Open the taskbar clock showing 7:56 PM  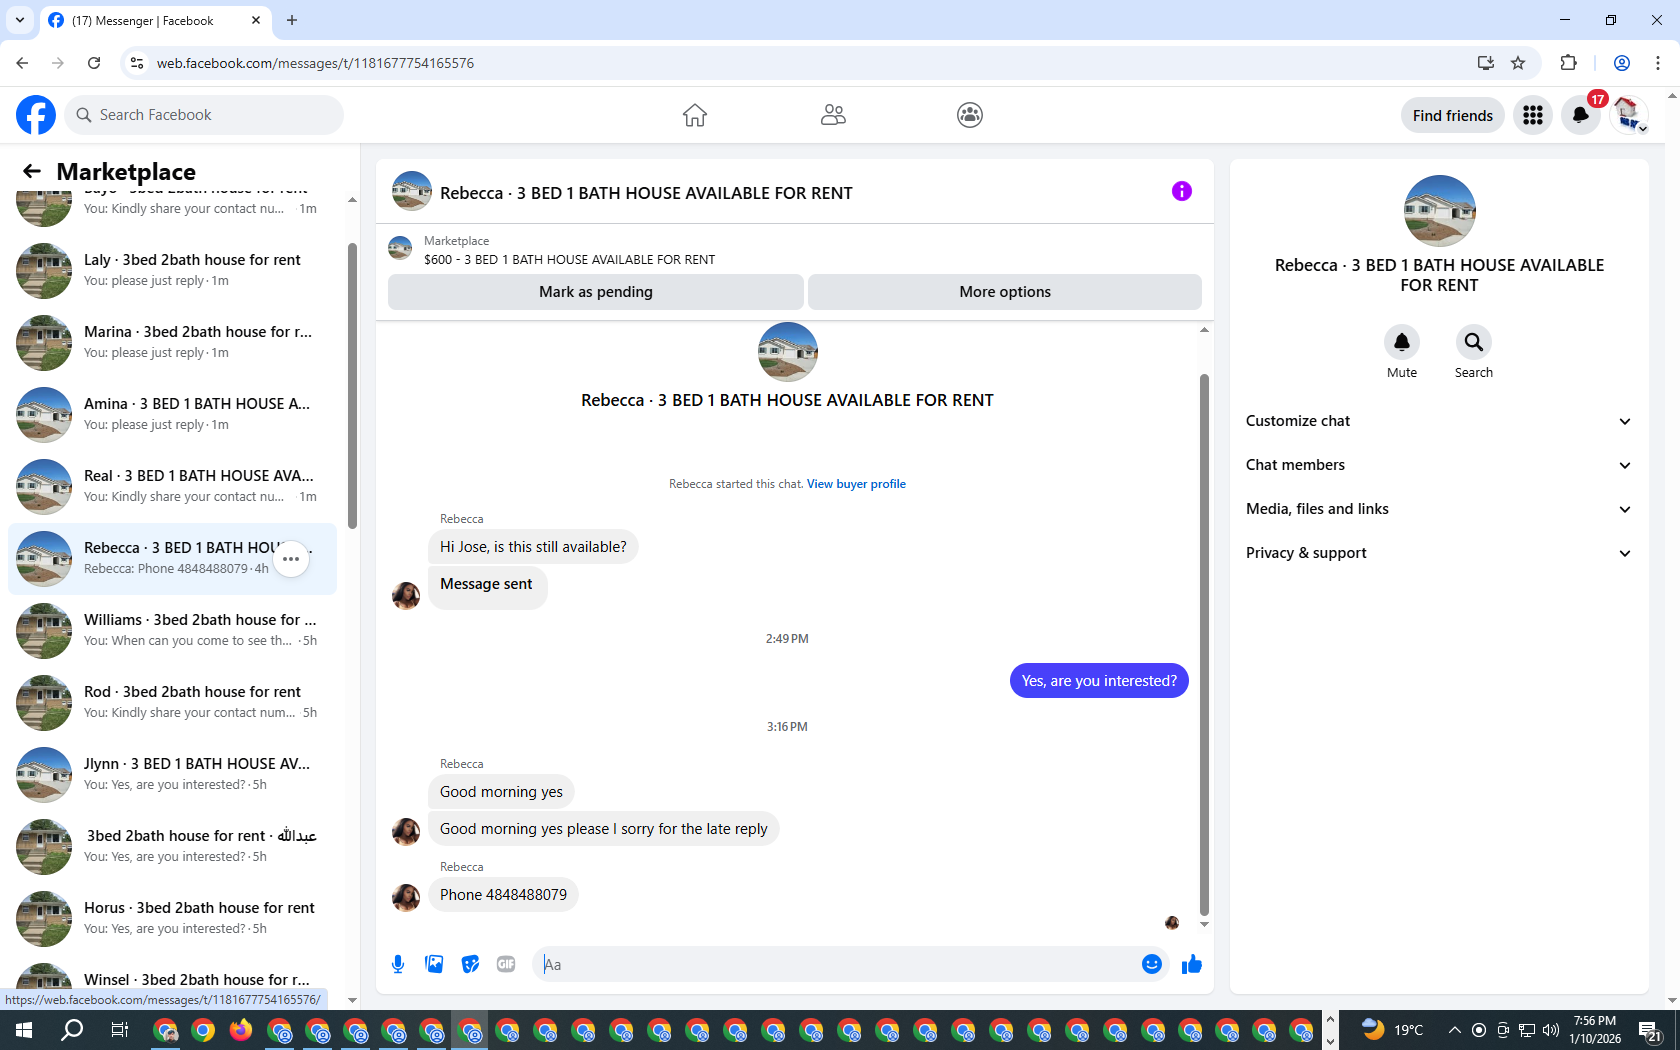1595,1030
